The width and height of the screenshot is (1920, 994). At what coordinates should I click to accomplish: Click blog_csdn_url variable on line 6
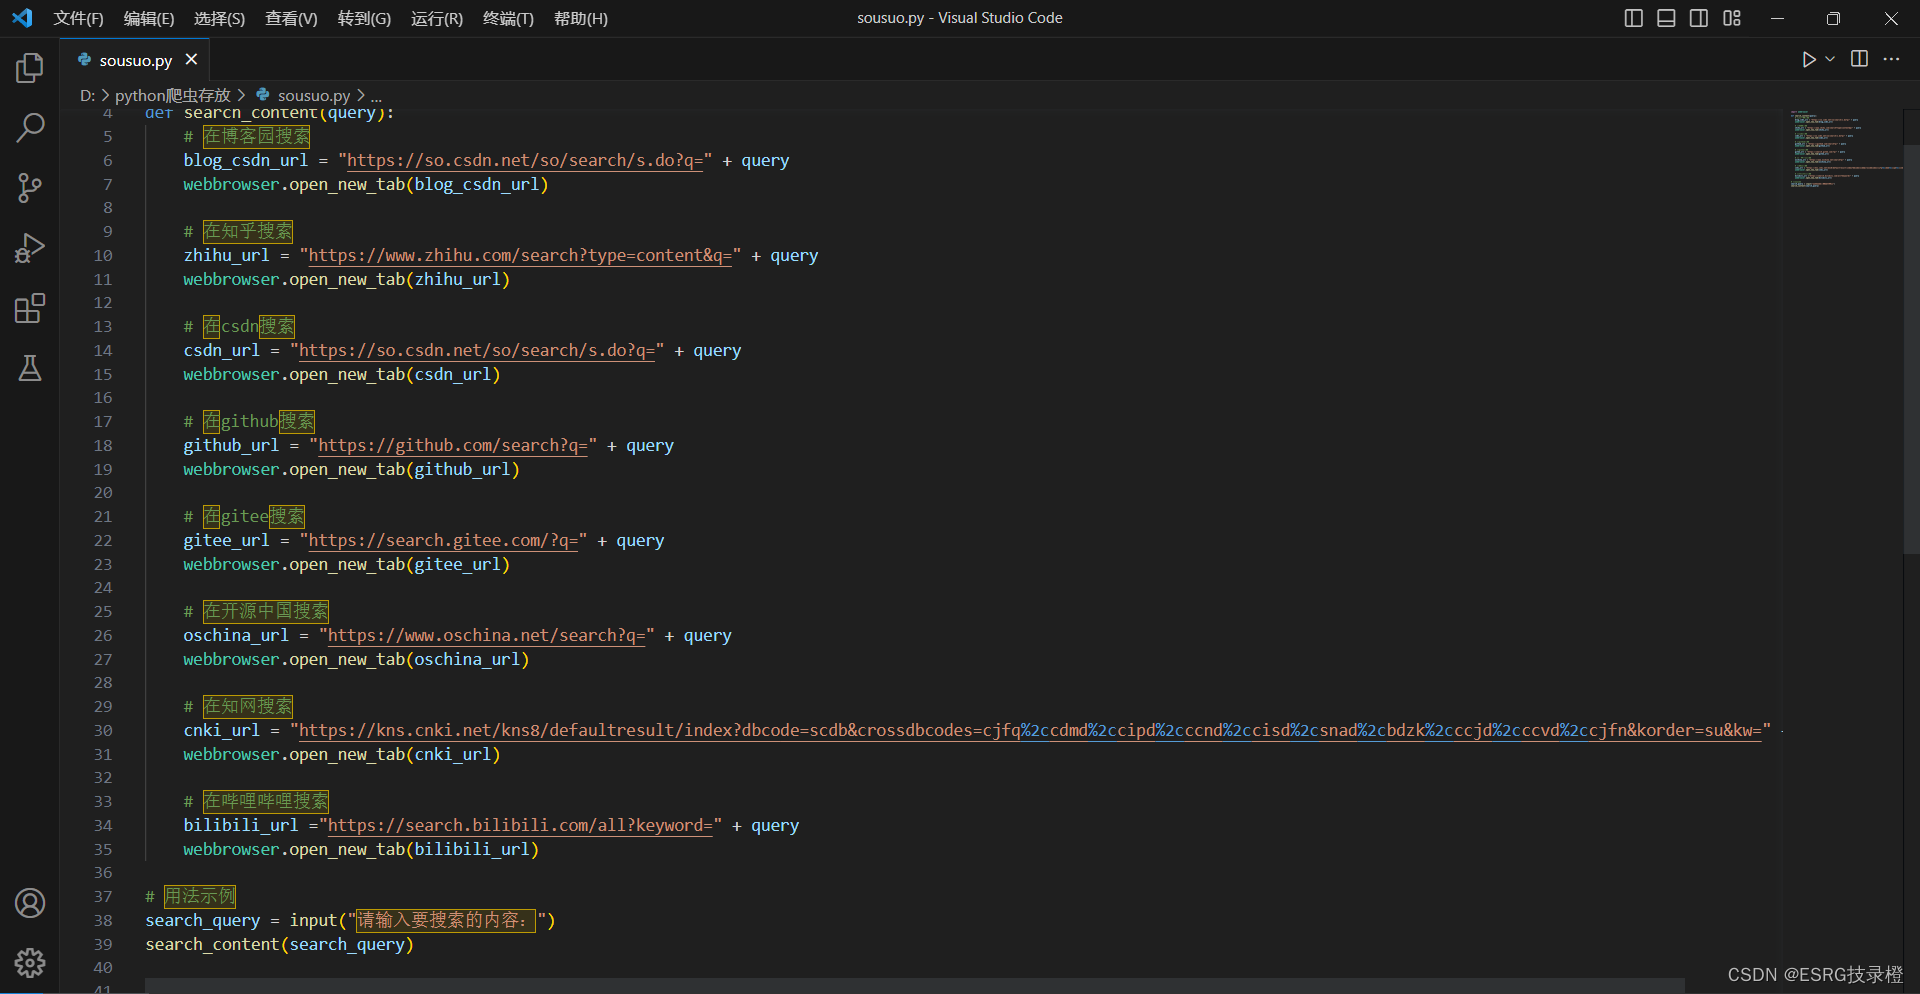(245, 160)
